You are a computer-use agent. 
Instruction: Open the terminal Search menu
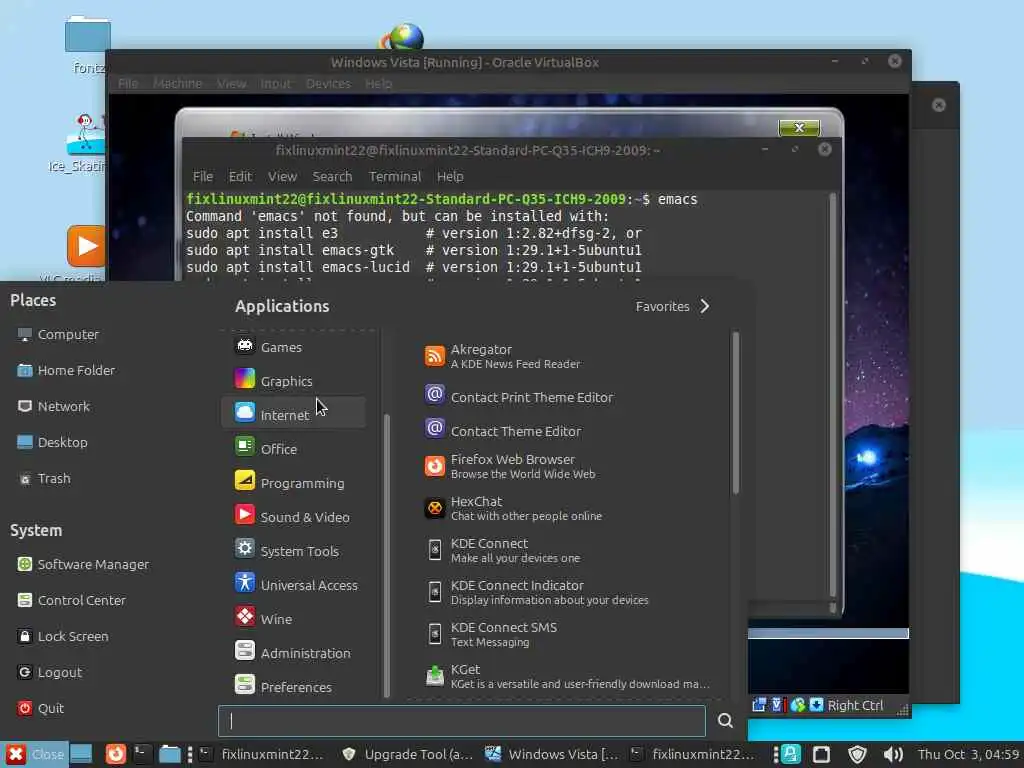coord(332,176)
